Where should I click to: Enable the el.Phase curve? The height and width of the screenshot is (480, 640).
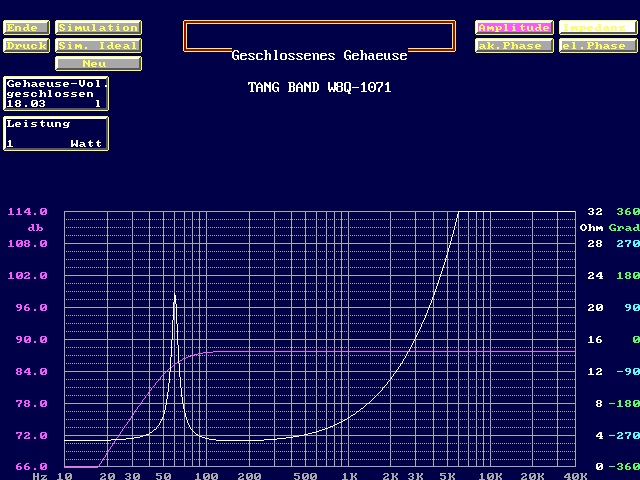(598, 46)
